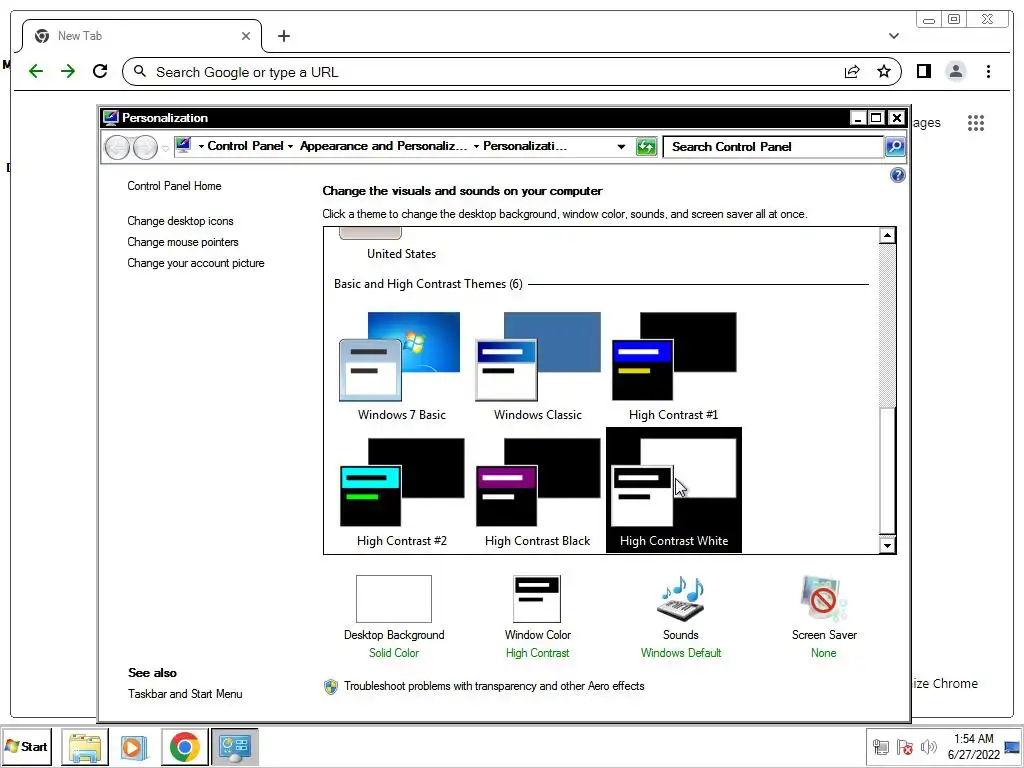1024x768 pixels.
Task: Open Change your account picture link
Action: point(196,263)
